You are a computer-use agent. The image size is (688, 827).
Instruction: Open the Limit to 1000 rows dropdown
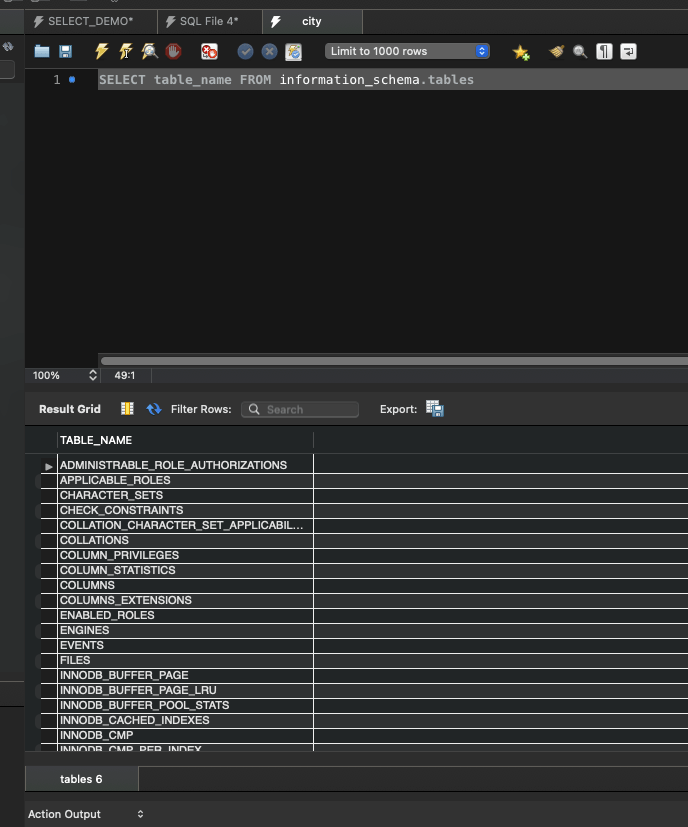[x=407, y=51]
